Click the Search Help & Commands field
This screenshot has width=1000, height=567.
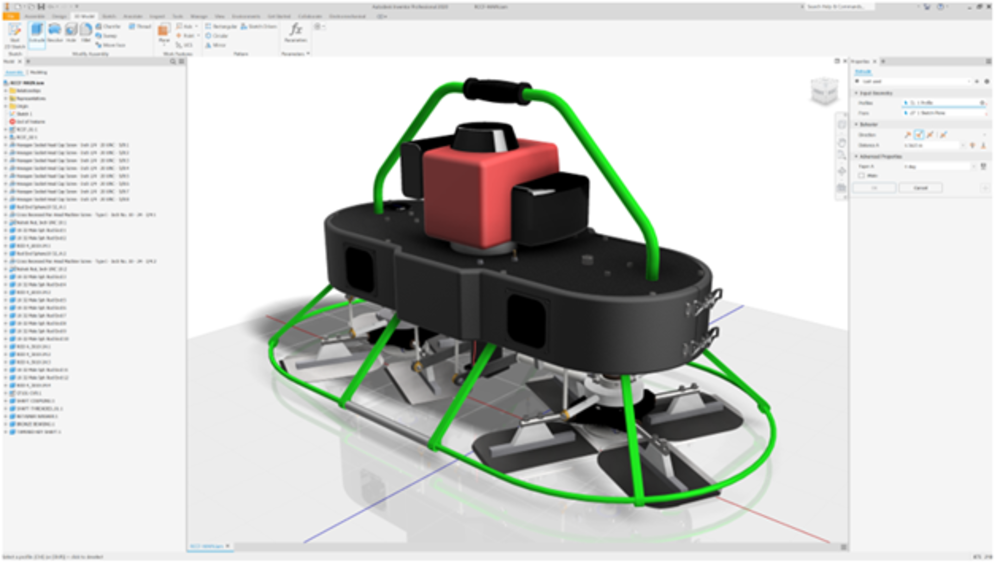839,6
